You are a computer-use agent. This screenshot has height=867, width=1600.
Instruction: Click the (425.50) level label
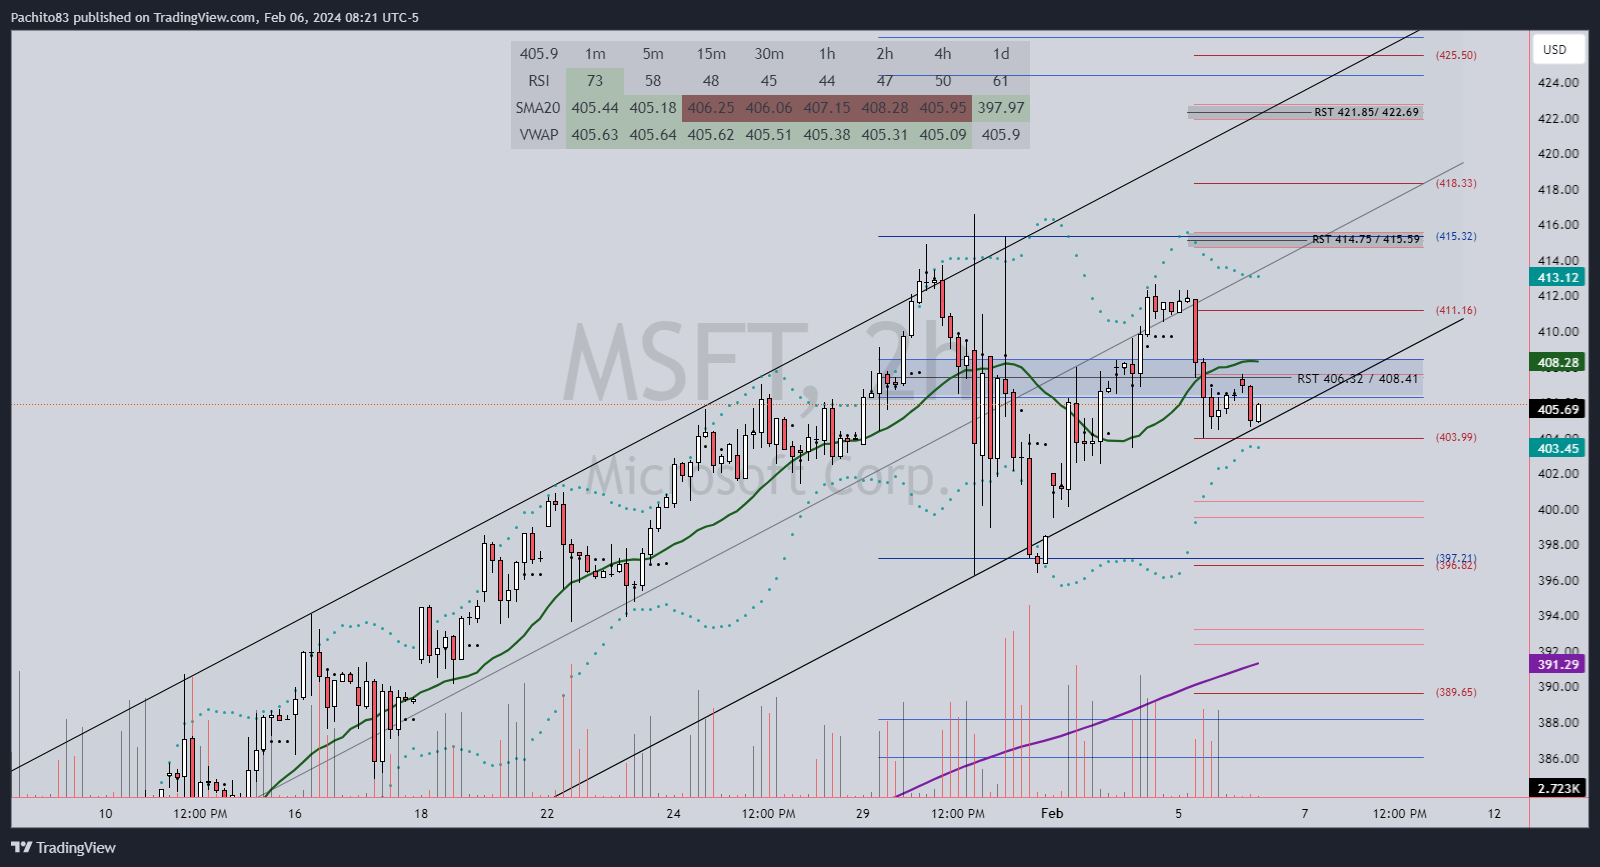pyautogui.click(x=1456, y=56)
